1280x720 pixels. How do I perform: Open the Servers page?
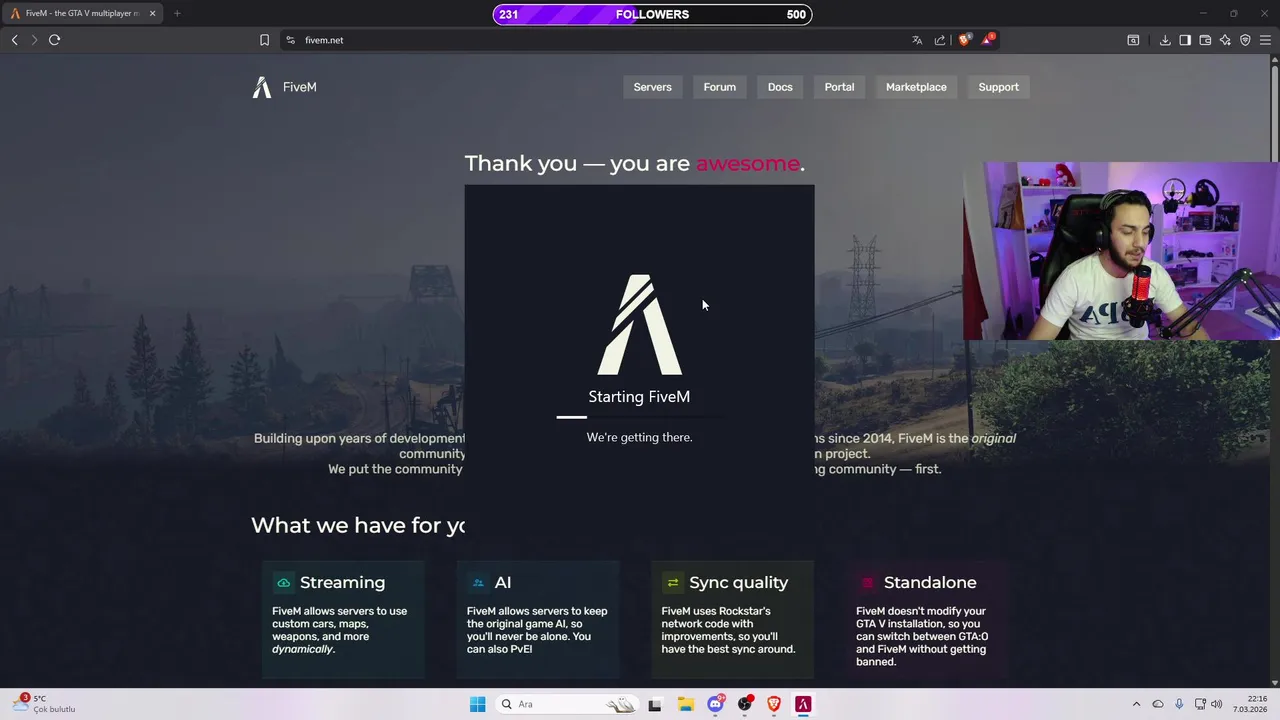point(652,87)
